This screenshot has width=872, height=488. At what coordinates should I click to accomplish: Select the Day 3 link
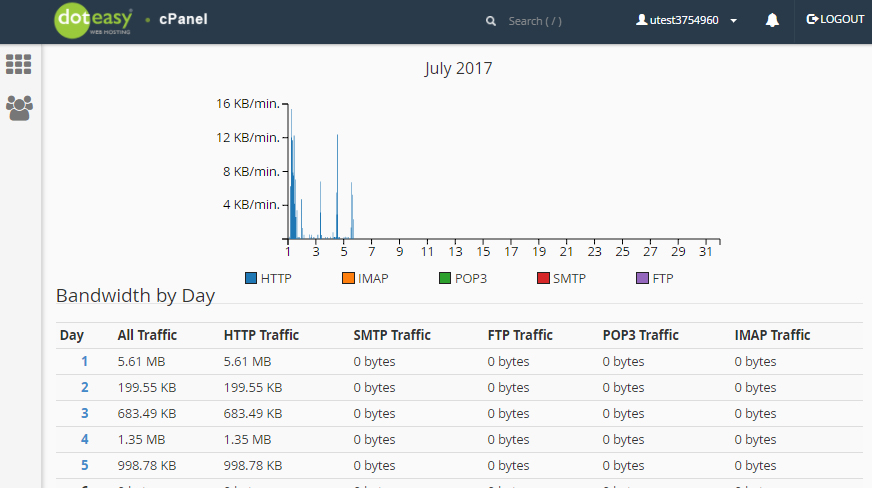(85, 414)
